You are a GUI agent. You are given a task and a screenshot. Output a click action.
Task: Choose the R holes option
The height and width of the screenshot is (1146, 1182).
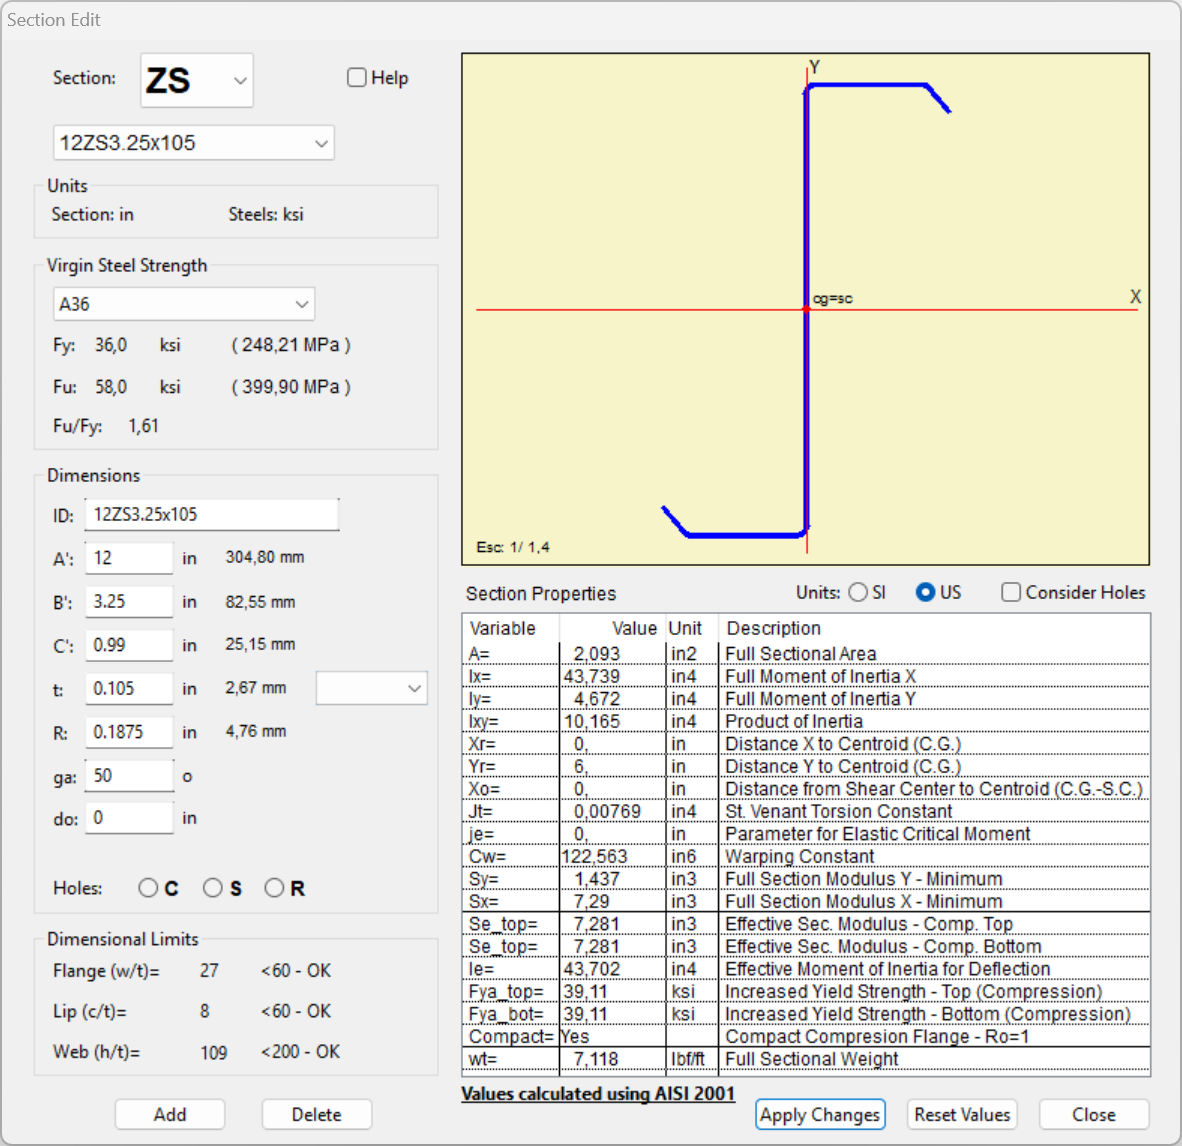[x=274, y=888]
